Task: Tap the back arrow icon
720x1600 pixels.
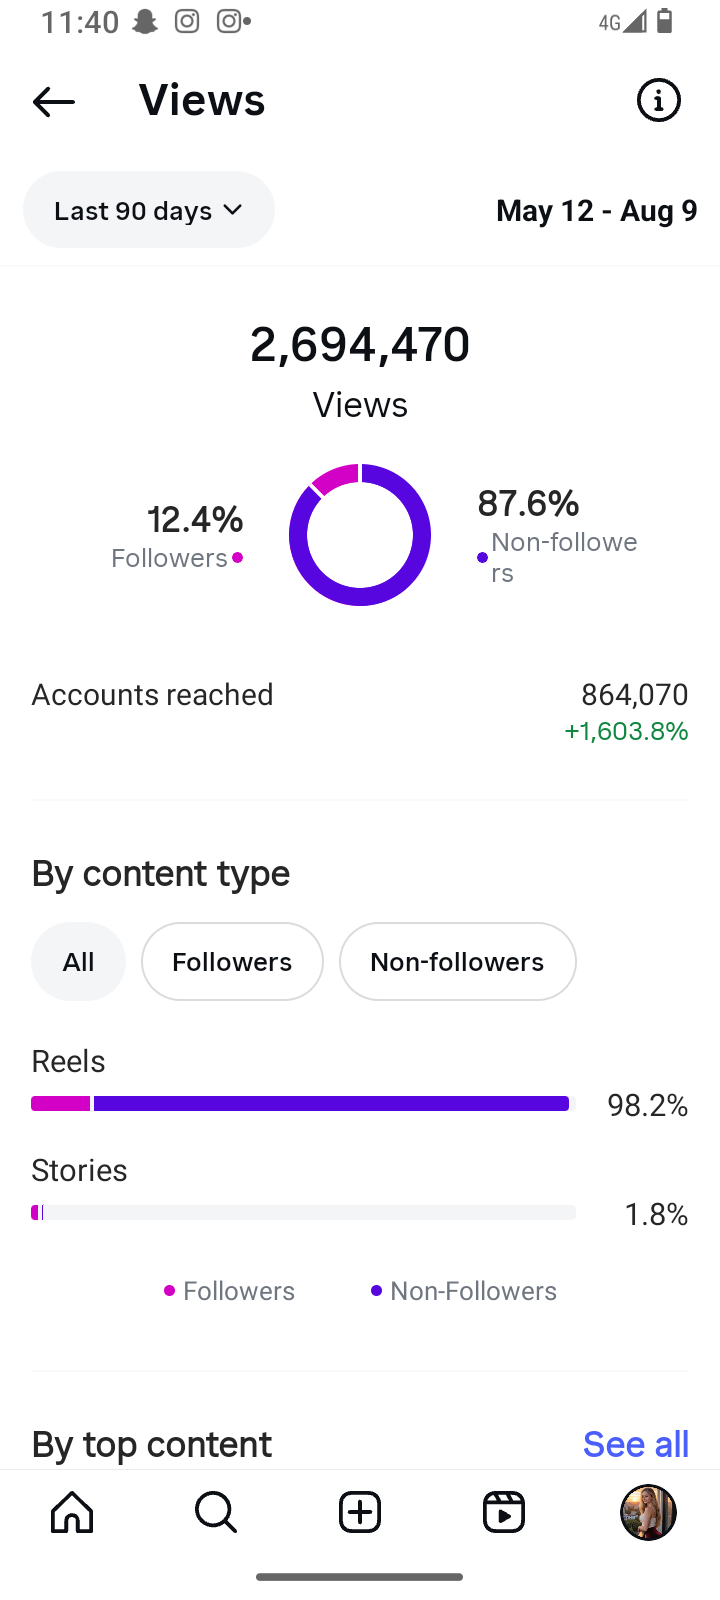Action: [54, 101]
